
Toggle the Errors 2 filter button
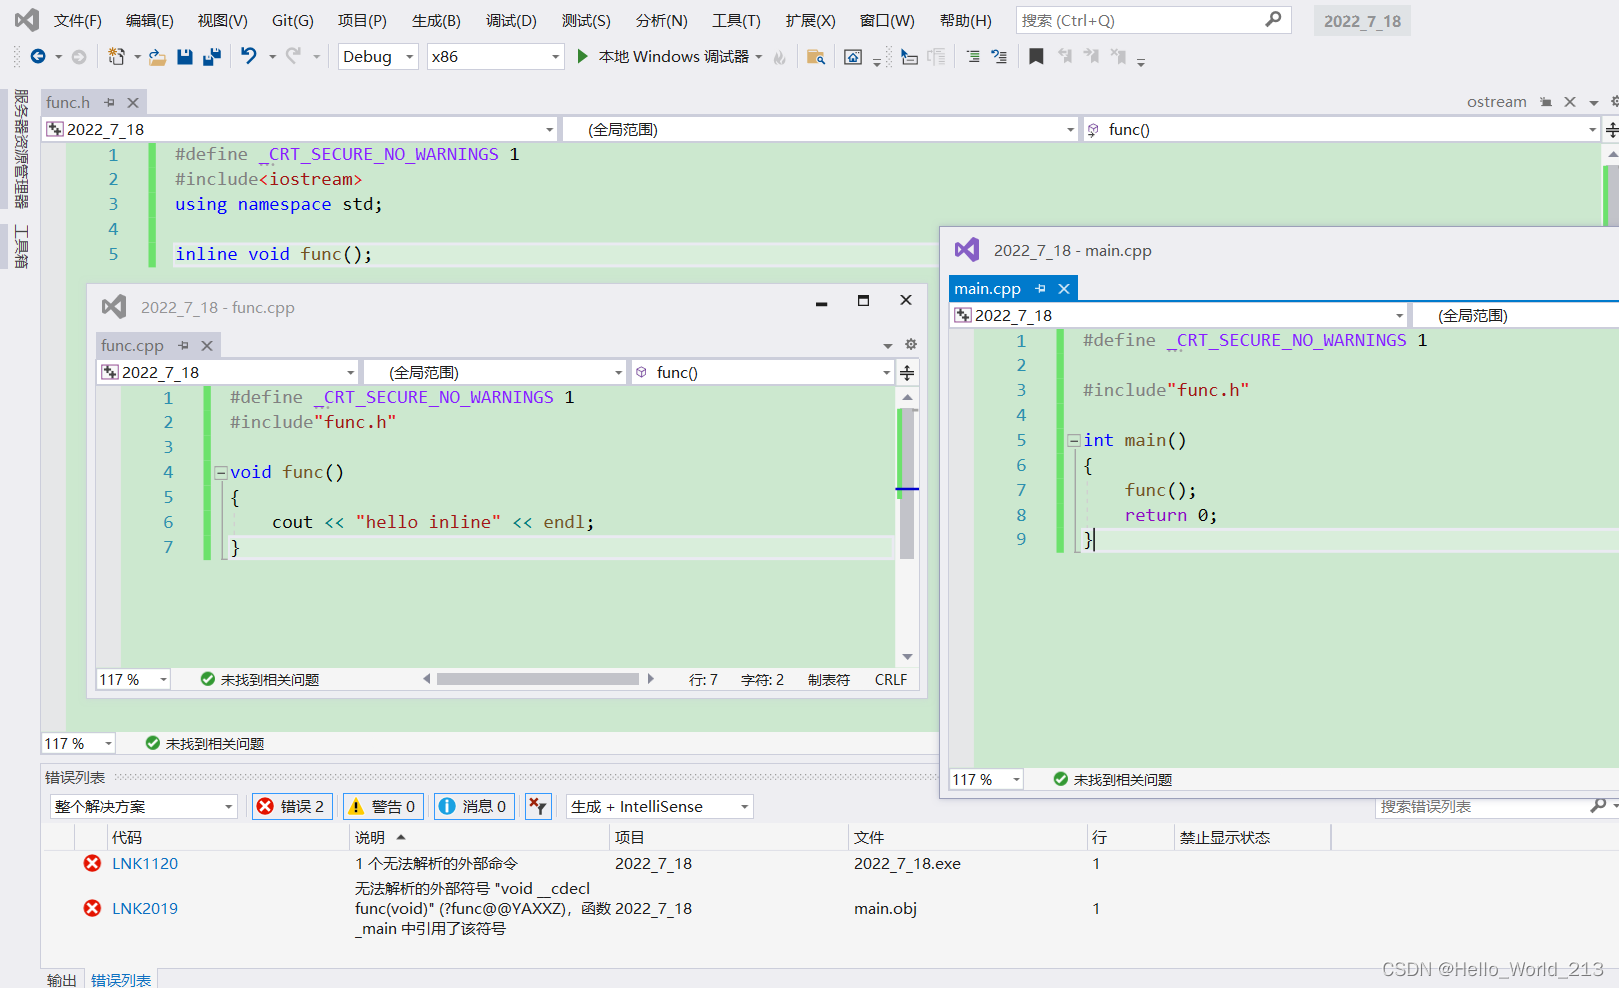(x=291, y=806)
